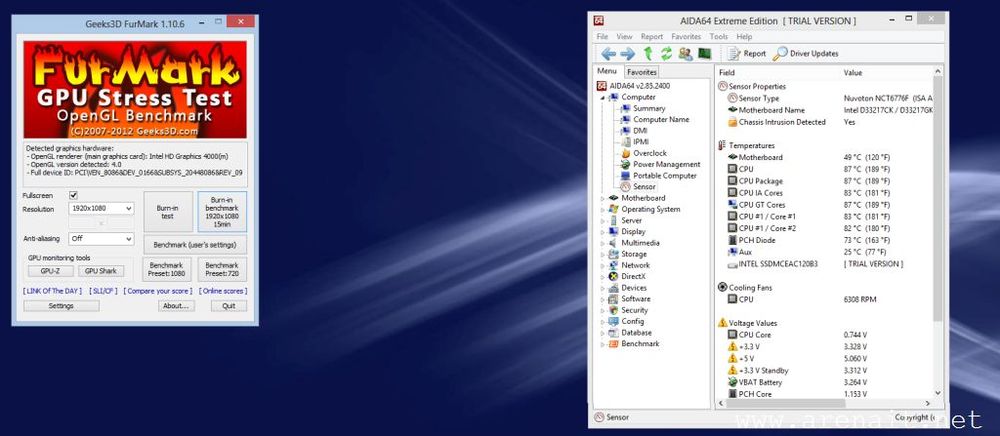Click the users icon in AIDA64 toolbar

pyautogui.click(x=685, y=53)
